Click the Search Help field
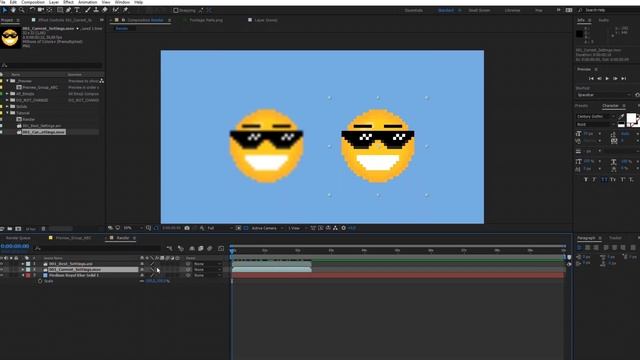The height and width of the screenshot is (360, 640). tap(608, 10)
